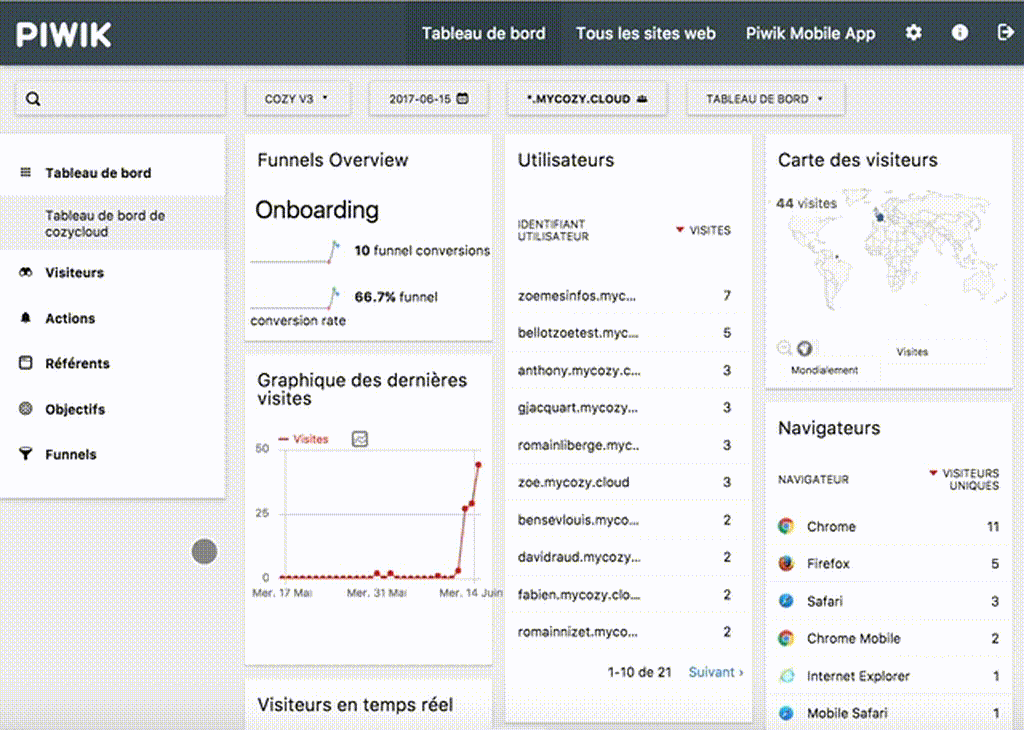1024x730 pixels.
Task: Open Tableau de bord top menu
Action: (483, 33)
